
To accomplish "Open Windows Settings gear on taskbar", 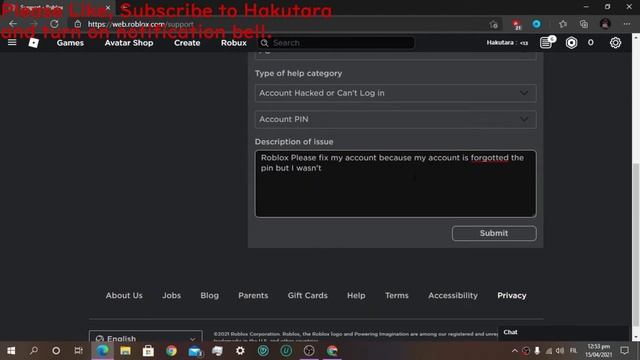I will (240, 351).
